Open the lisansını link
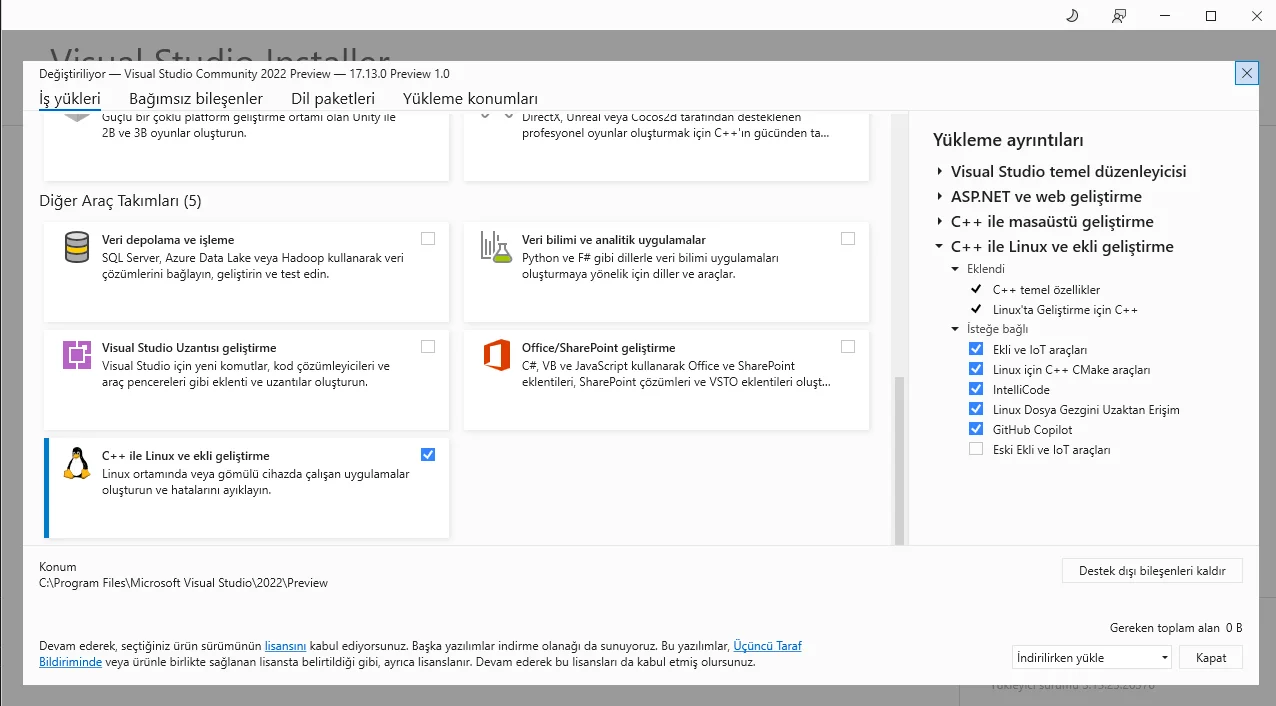The width and height of the screenshot is (1276, 706). 285,646
